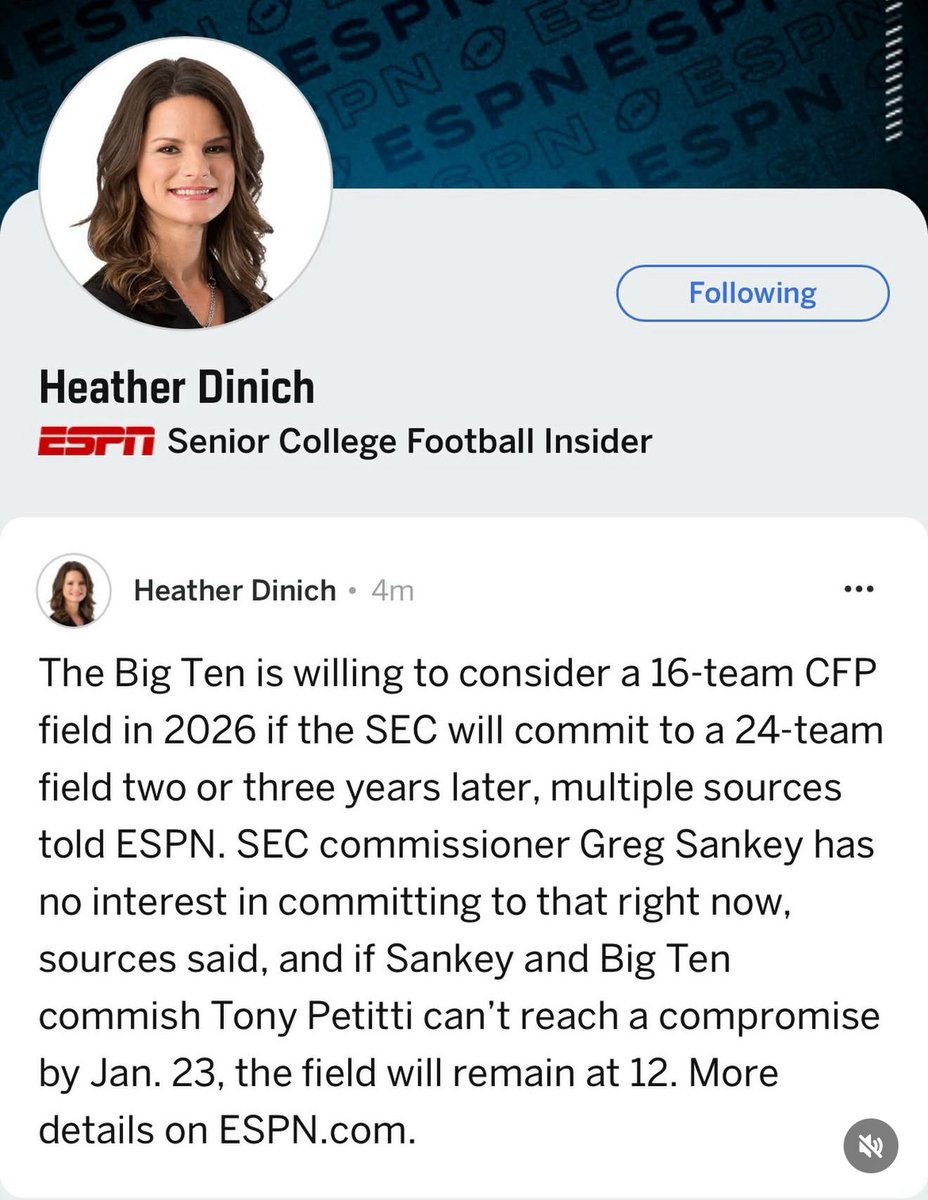Click the post author name Heather Dinich
This screenshot has width=928, height=1200.
click(234, 591)
